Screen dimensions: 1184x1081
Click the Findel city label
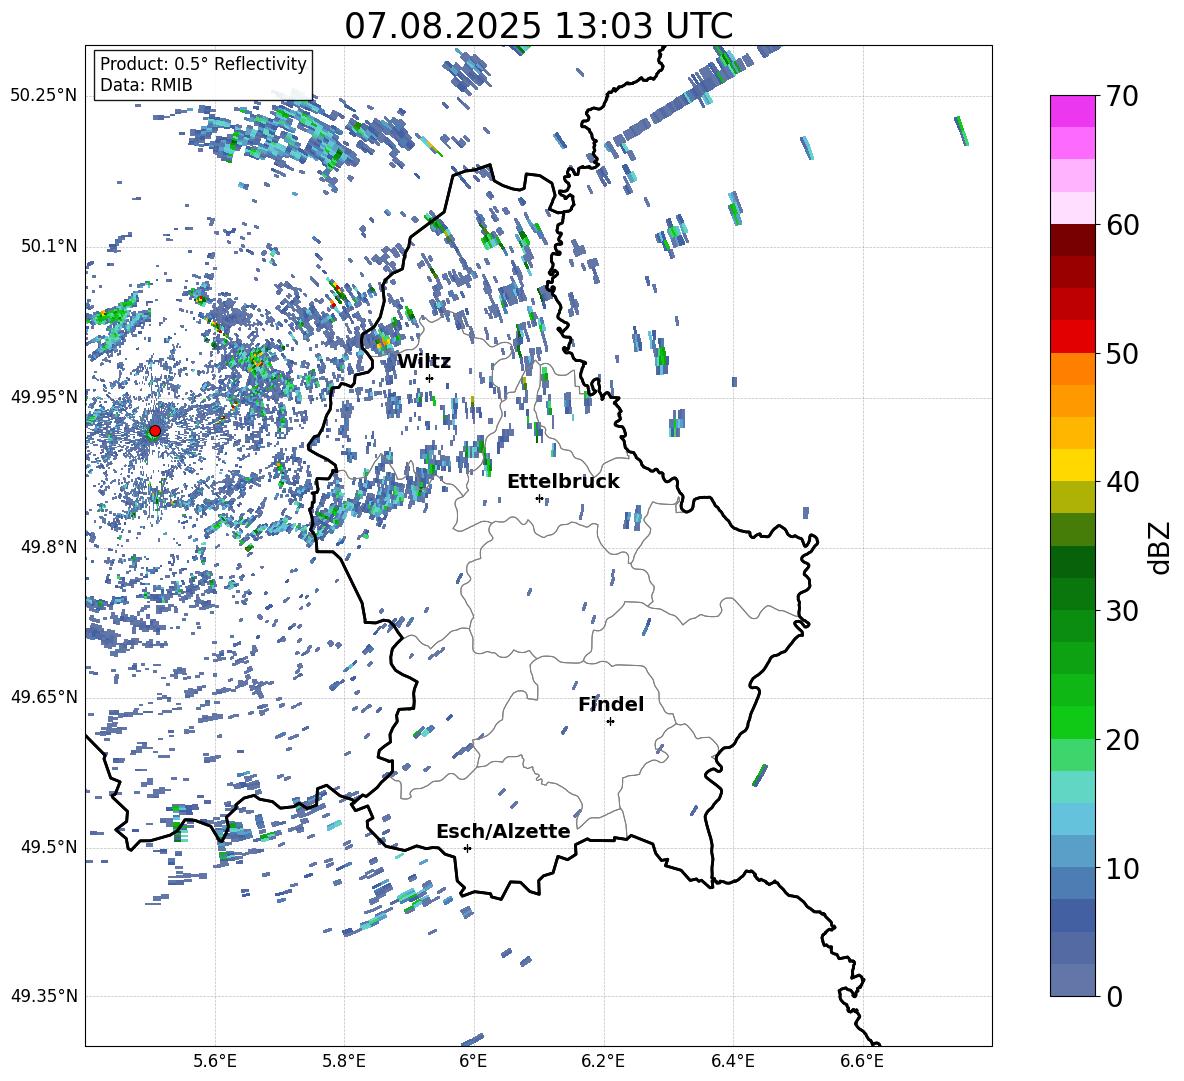(611, 705)
